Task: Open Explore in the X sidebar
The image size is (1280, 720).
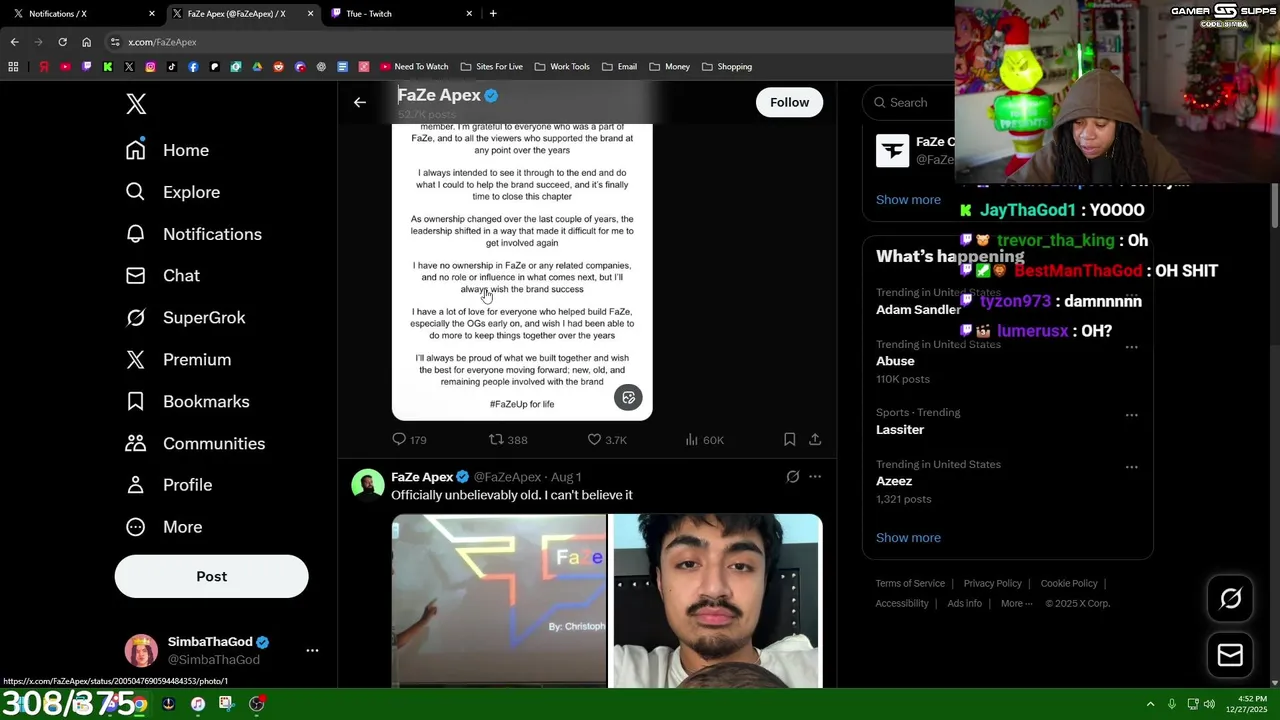Action: click(x=172, y=192)
